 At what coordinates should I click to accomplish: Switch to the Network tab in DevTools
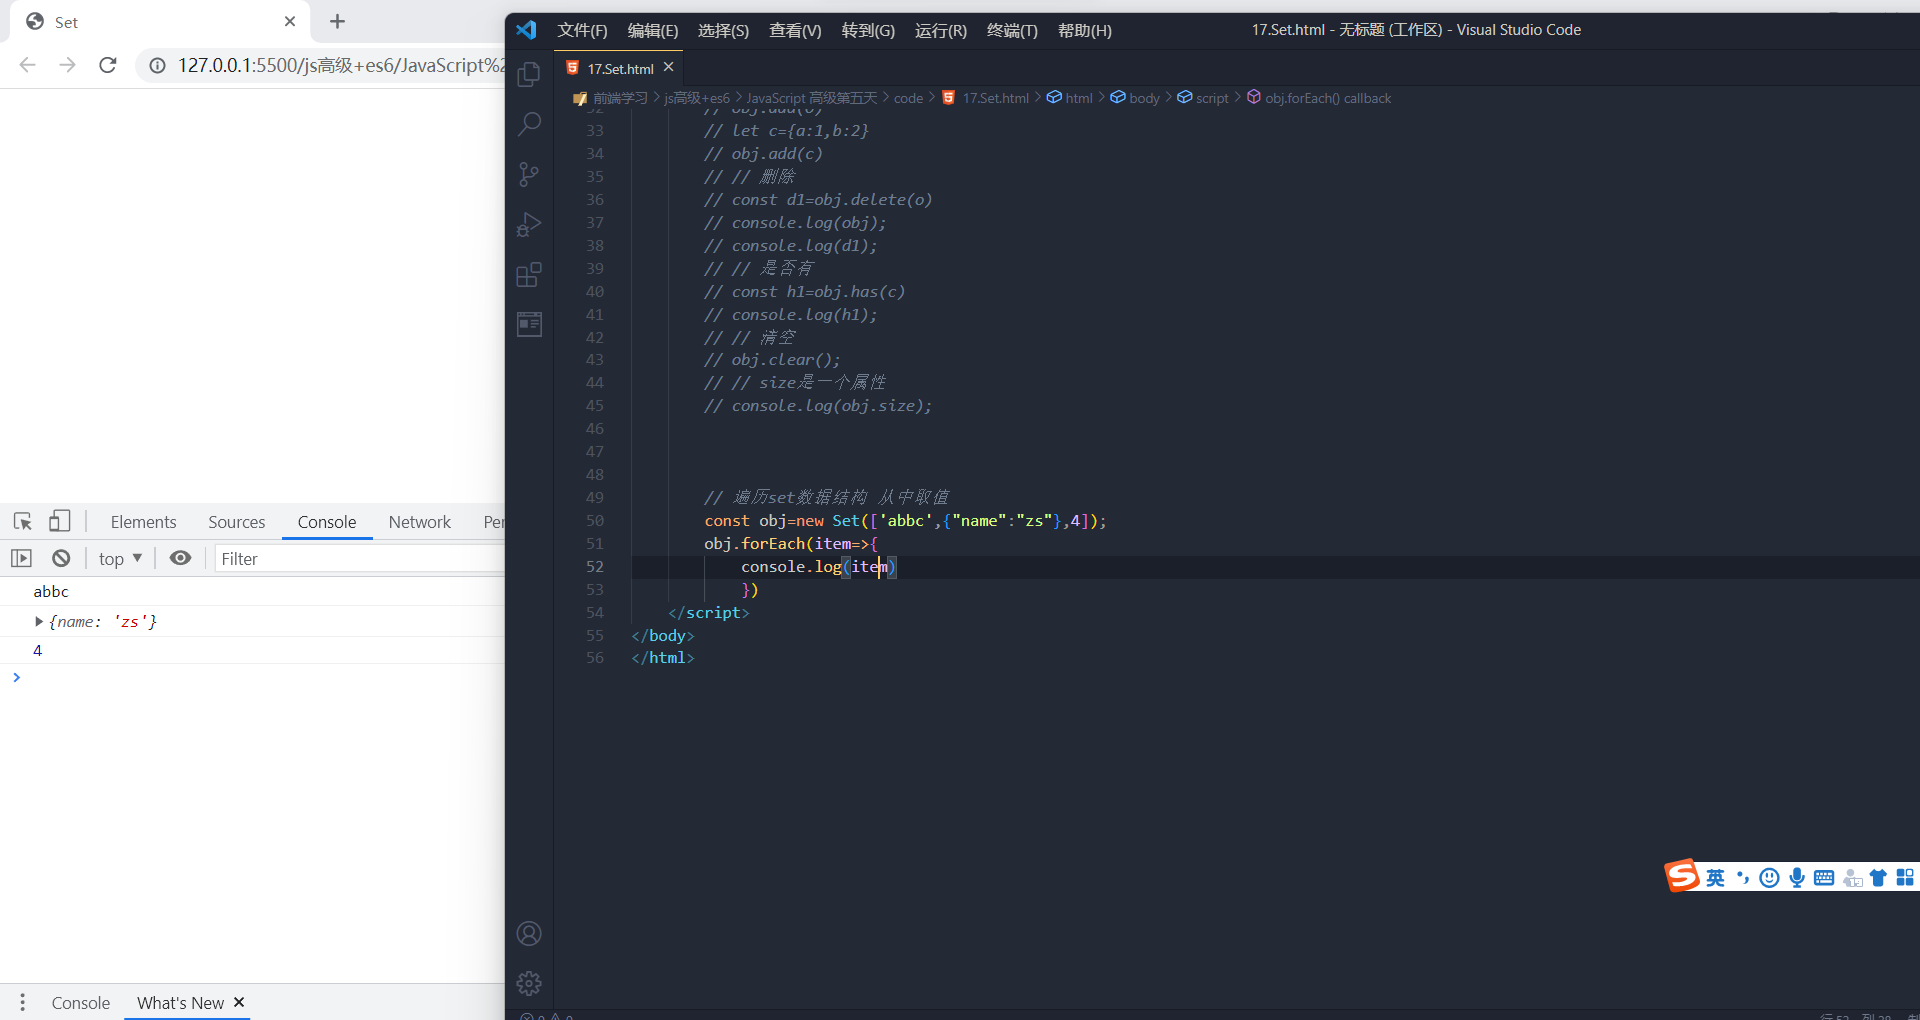420,522
